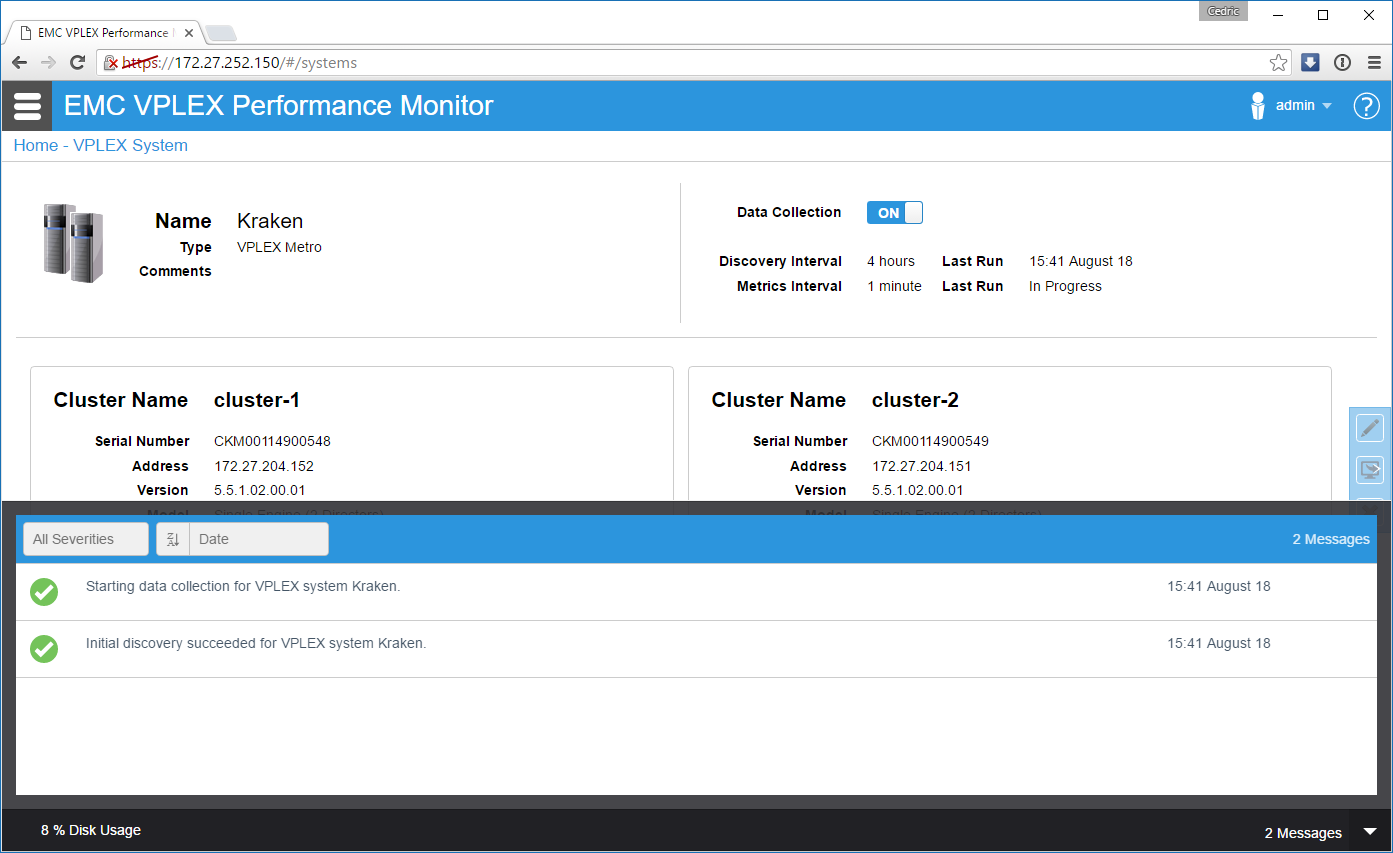Click the pencil edit icon

1369,428
